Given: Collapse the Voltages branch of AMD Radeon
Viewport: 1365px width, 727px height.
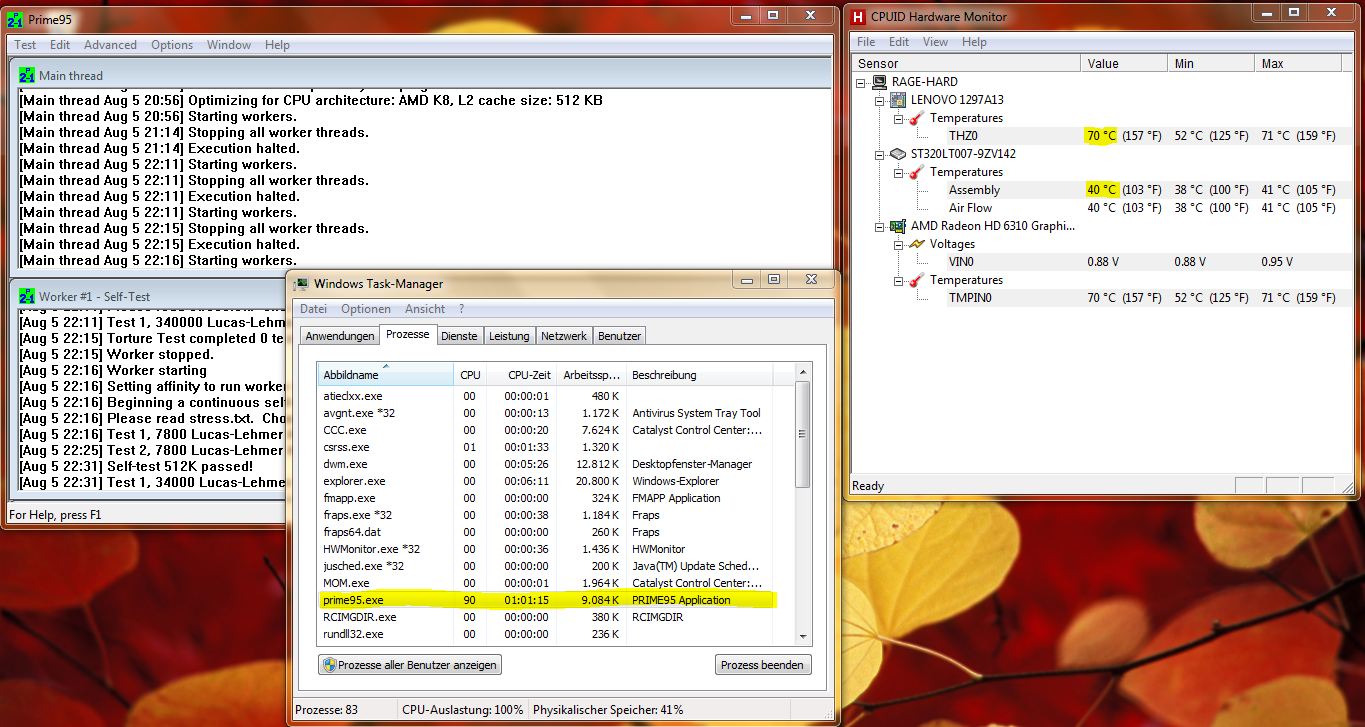Looking at the screenshot, I should coord(899,243).
